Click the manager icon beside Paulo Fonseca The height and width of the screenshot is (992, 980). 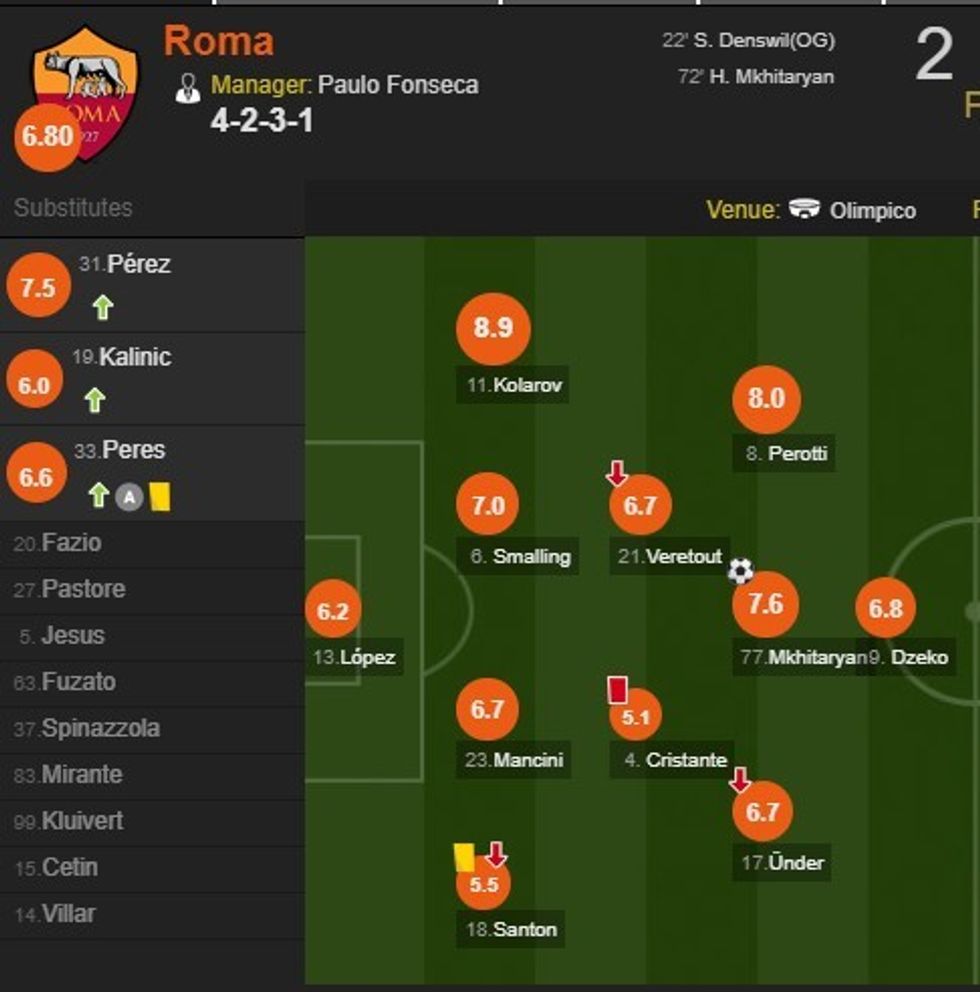coord(188,85)
